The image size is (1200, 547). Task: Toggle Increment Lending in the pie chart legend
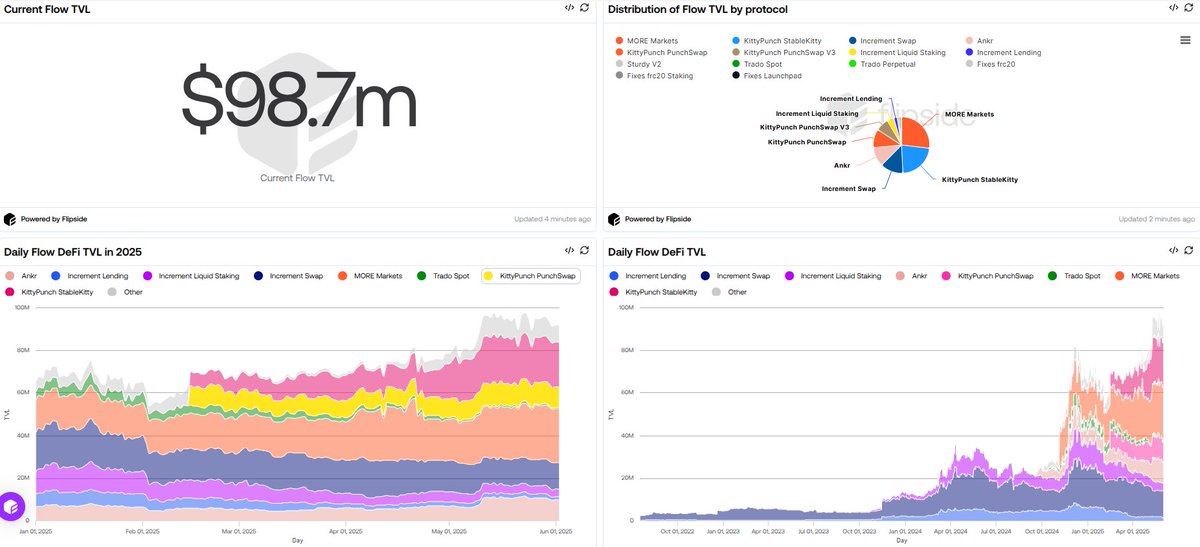1003,52
